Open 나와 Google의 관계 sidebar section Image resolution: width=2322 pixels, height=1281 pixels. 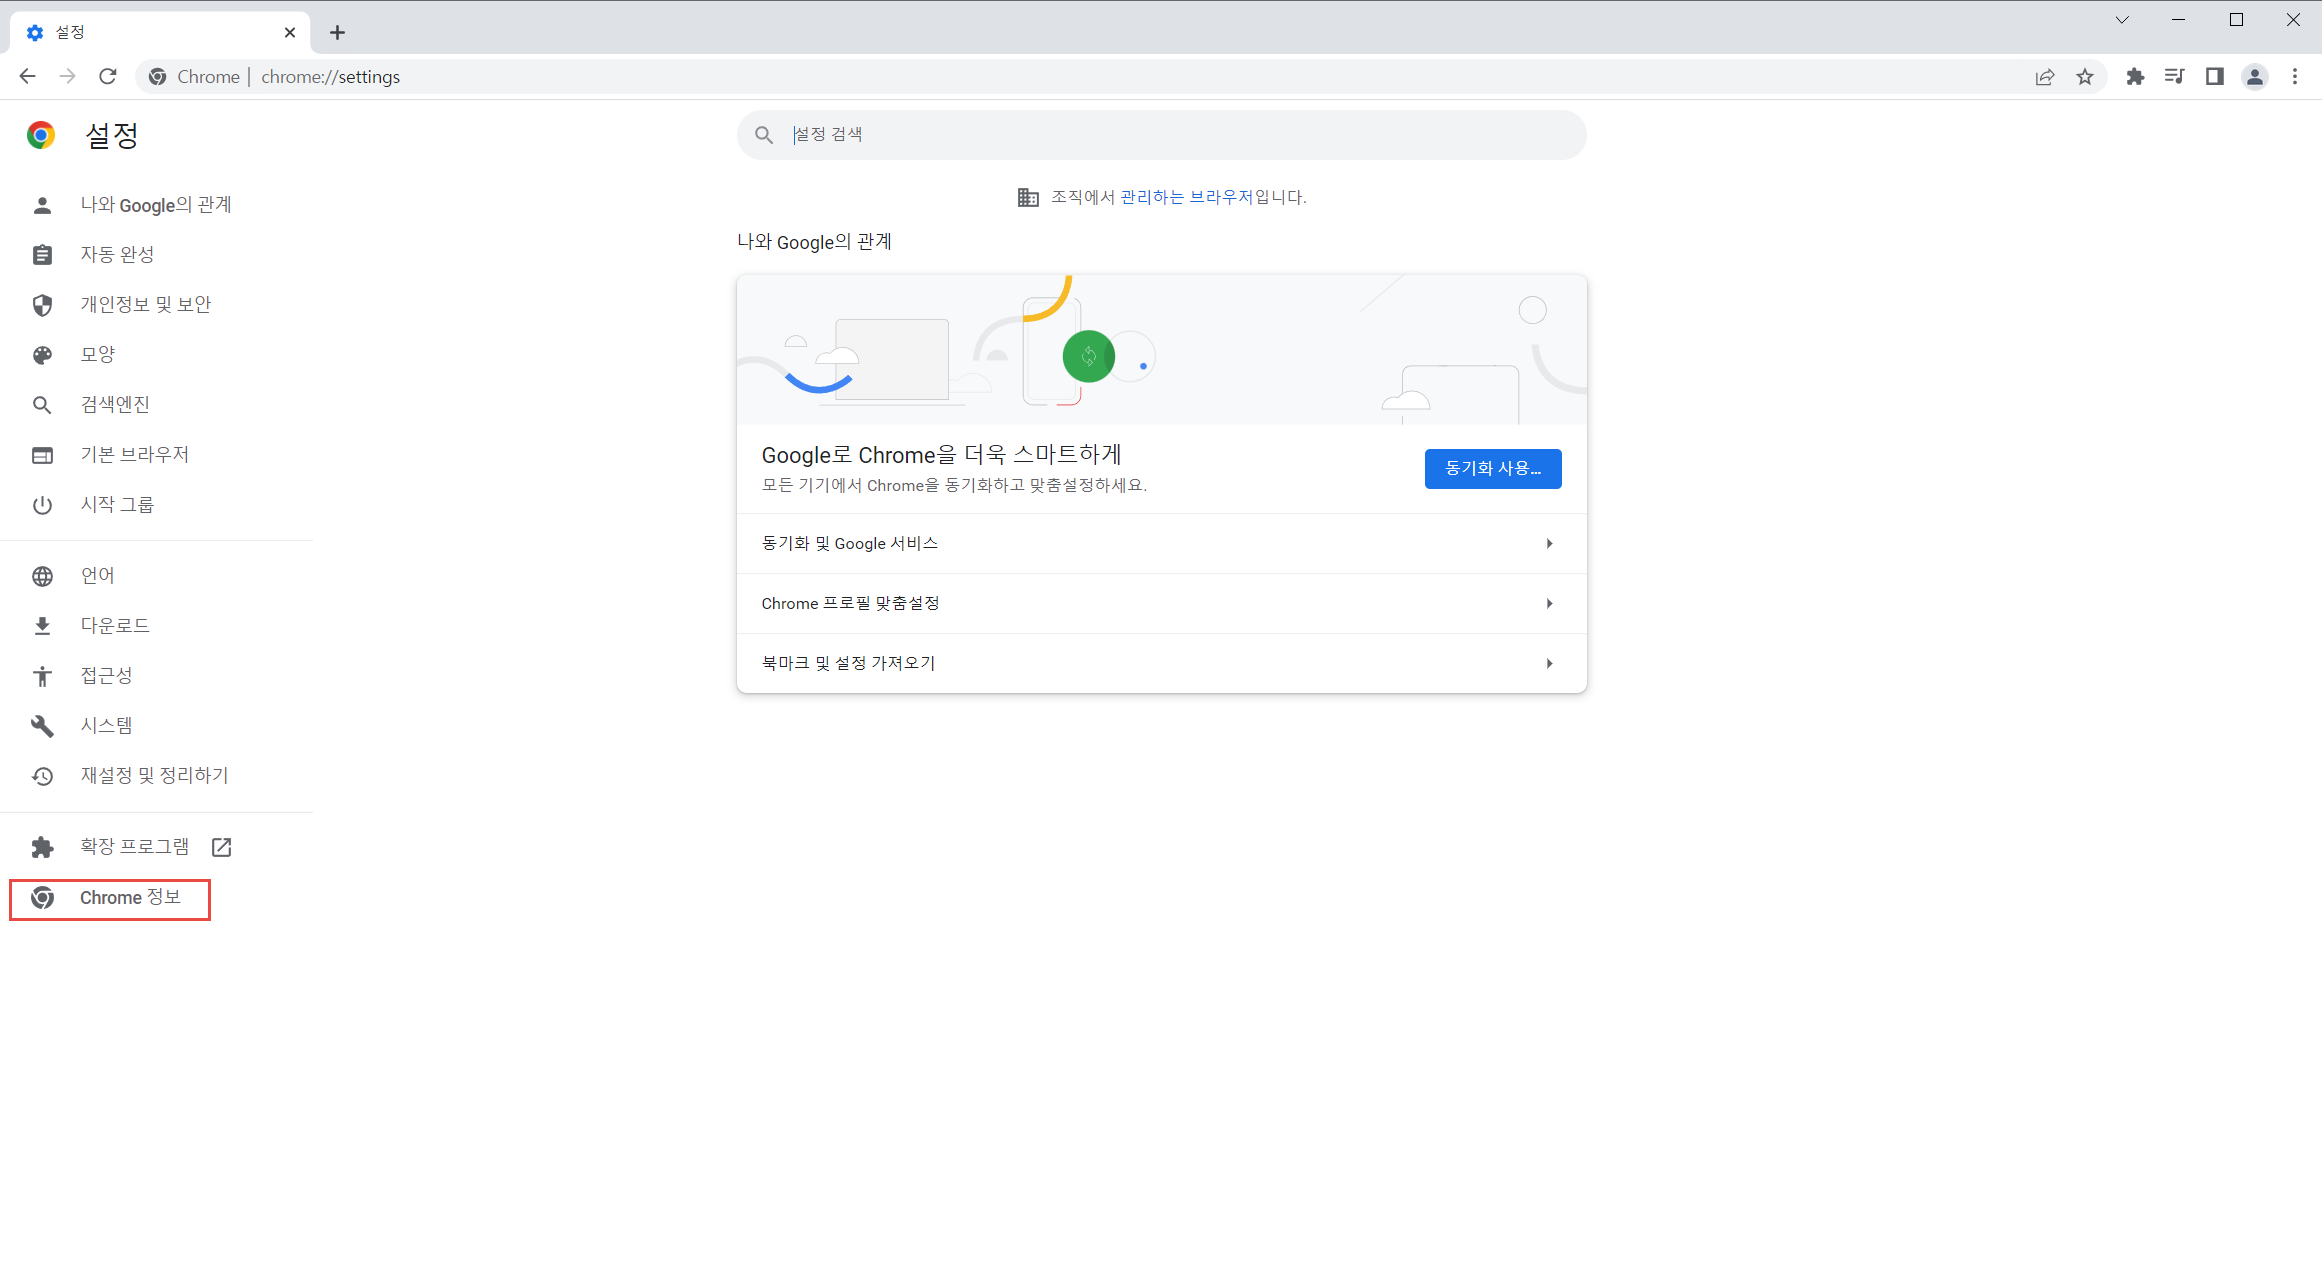click(x=156, y=205)
